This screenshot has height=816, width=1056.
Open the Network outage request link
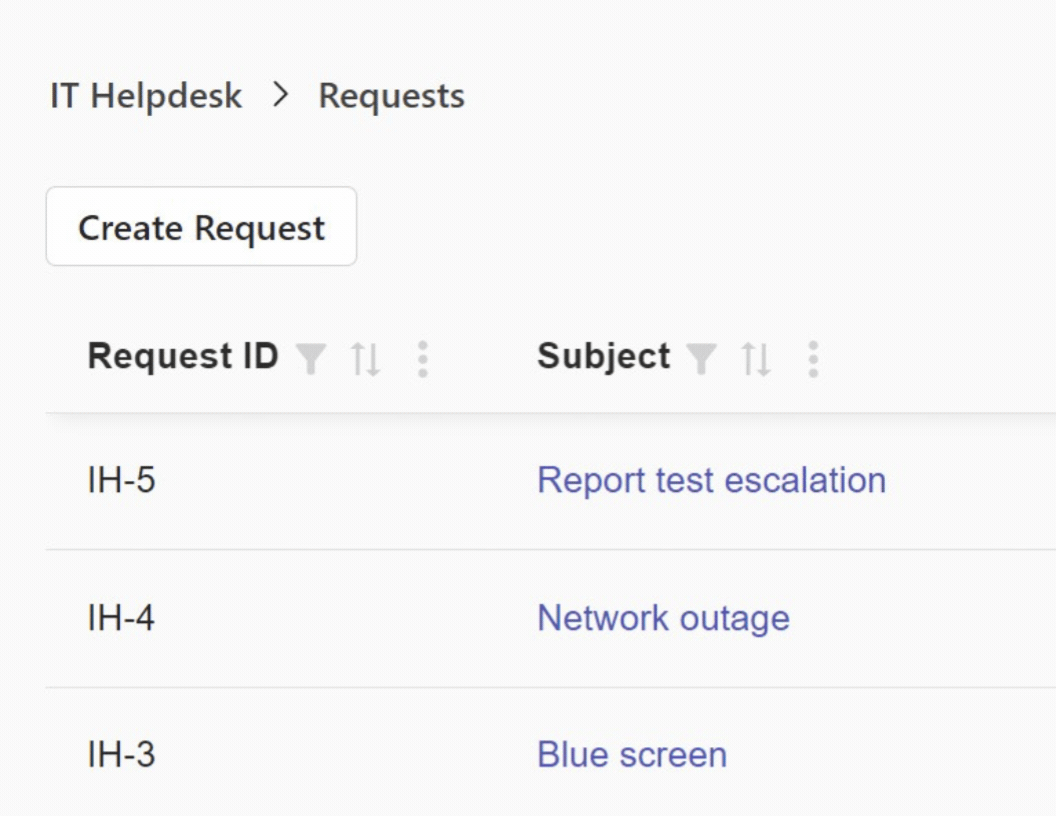coord(663,618)
